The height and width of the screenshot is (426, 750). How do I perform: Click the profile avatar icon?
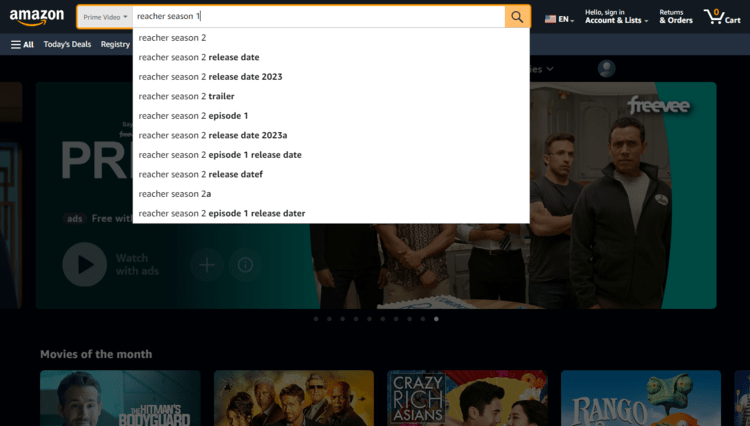607,68
